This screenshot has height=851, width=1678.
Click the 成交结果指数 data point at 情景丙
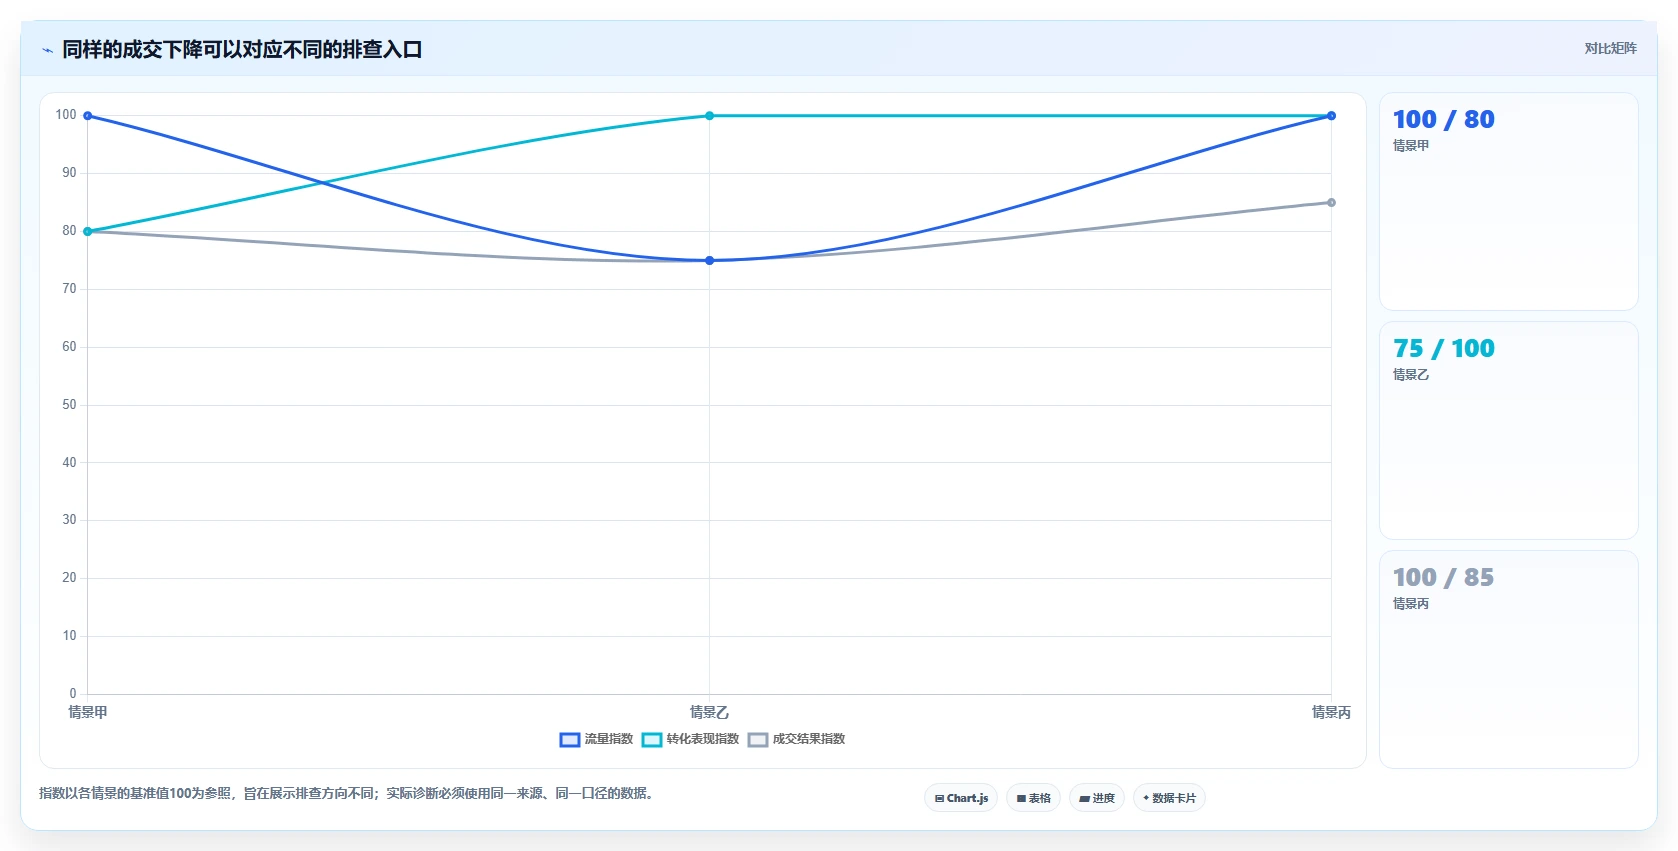(x=1331, y=203)
